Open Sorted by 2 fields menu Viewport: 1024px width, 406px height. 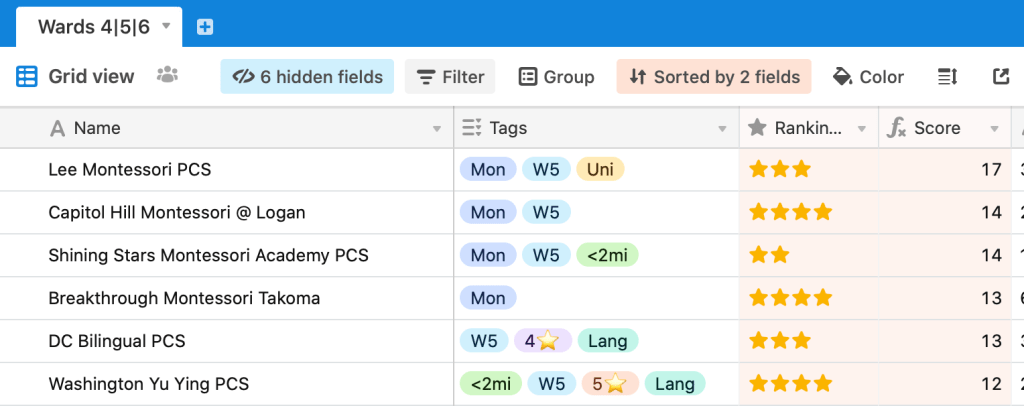pos(714,77)
